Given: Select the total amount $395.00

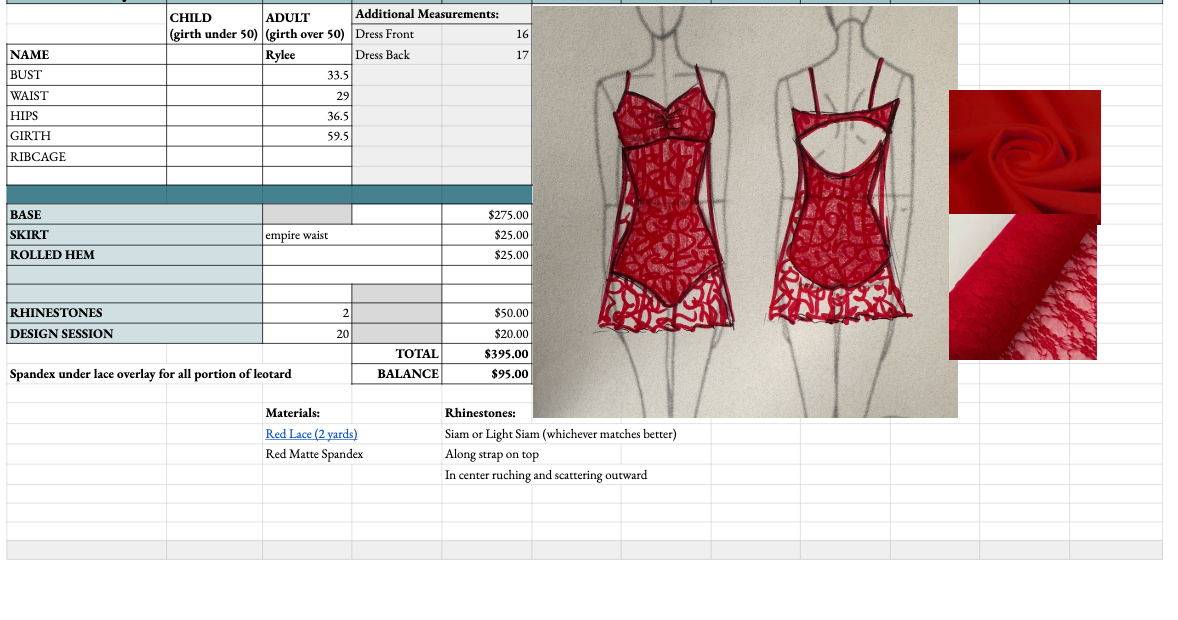Looking at the screenshot, I should click(487, 354).
